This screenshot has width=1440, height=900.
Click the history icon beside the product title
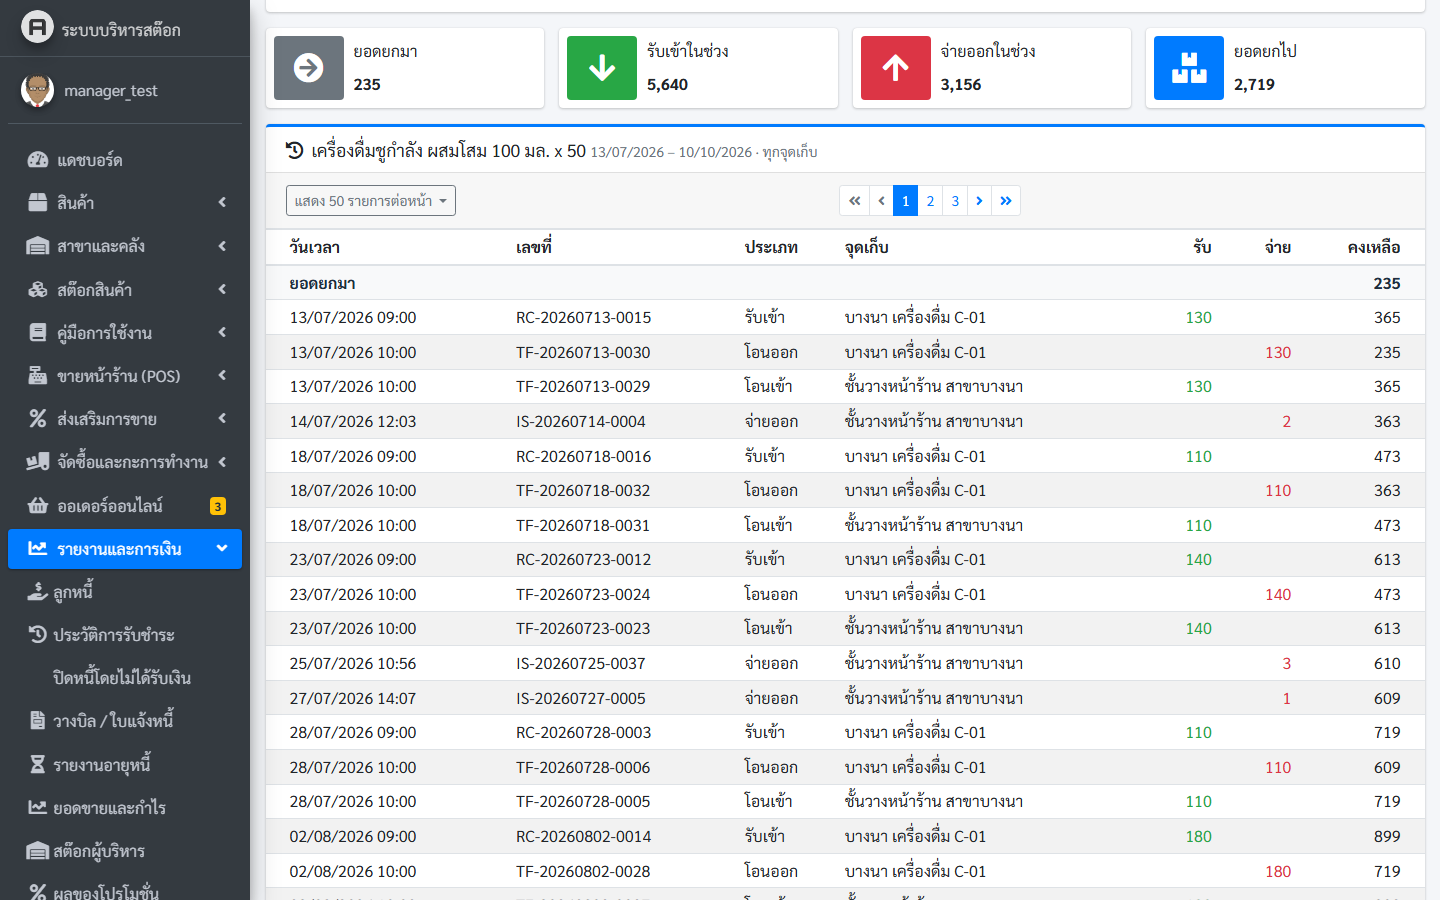click(294, 151)
